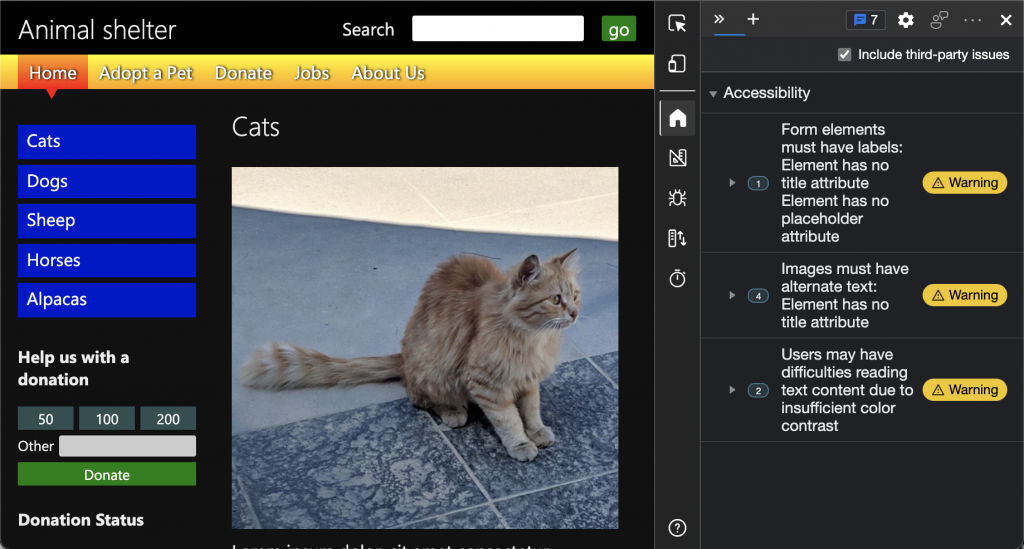Click the Cats page heading

[x=256, y=127]
